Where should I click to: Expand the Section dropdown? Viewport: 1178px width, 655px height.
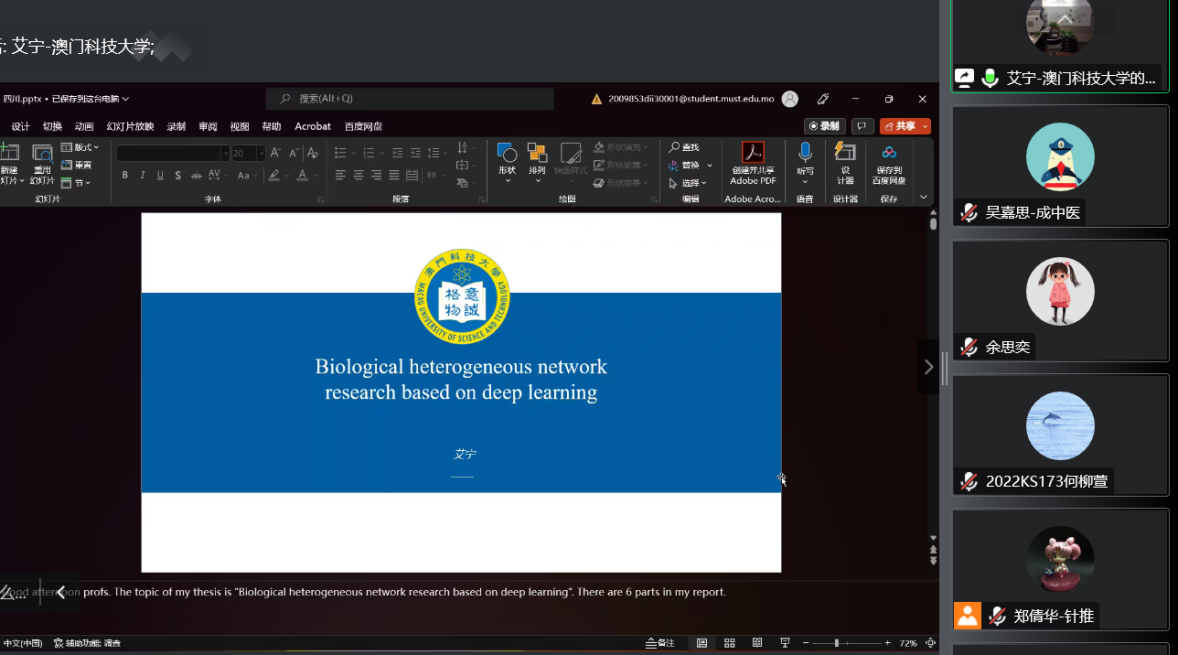tap(76, 183)
